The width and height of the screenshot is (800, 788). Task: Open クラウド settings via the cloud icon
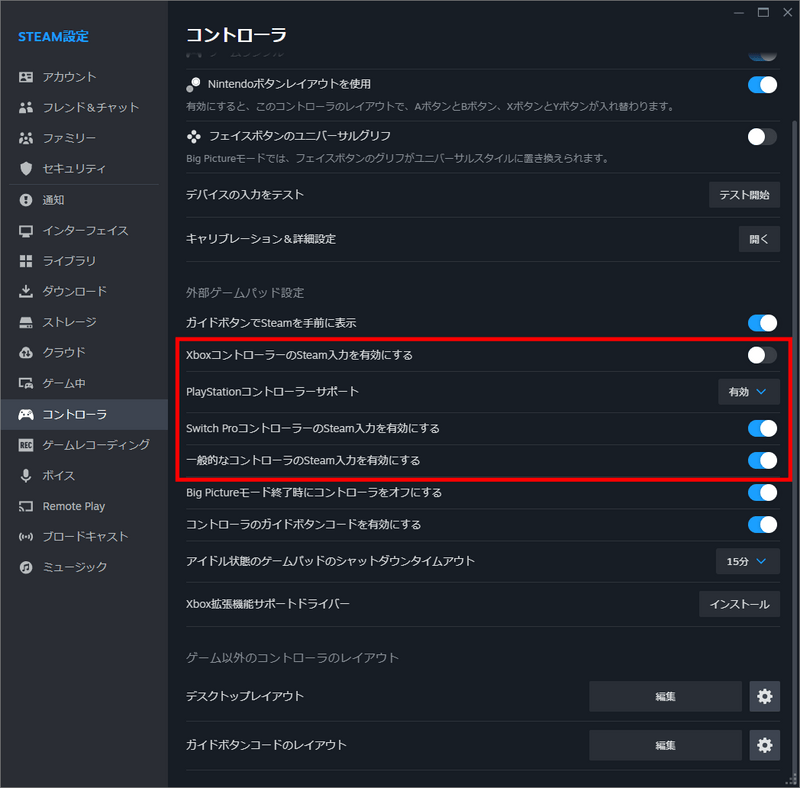(x=24, y=352)
